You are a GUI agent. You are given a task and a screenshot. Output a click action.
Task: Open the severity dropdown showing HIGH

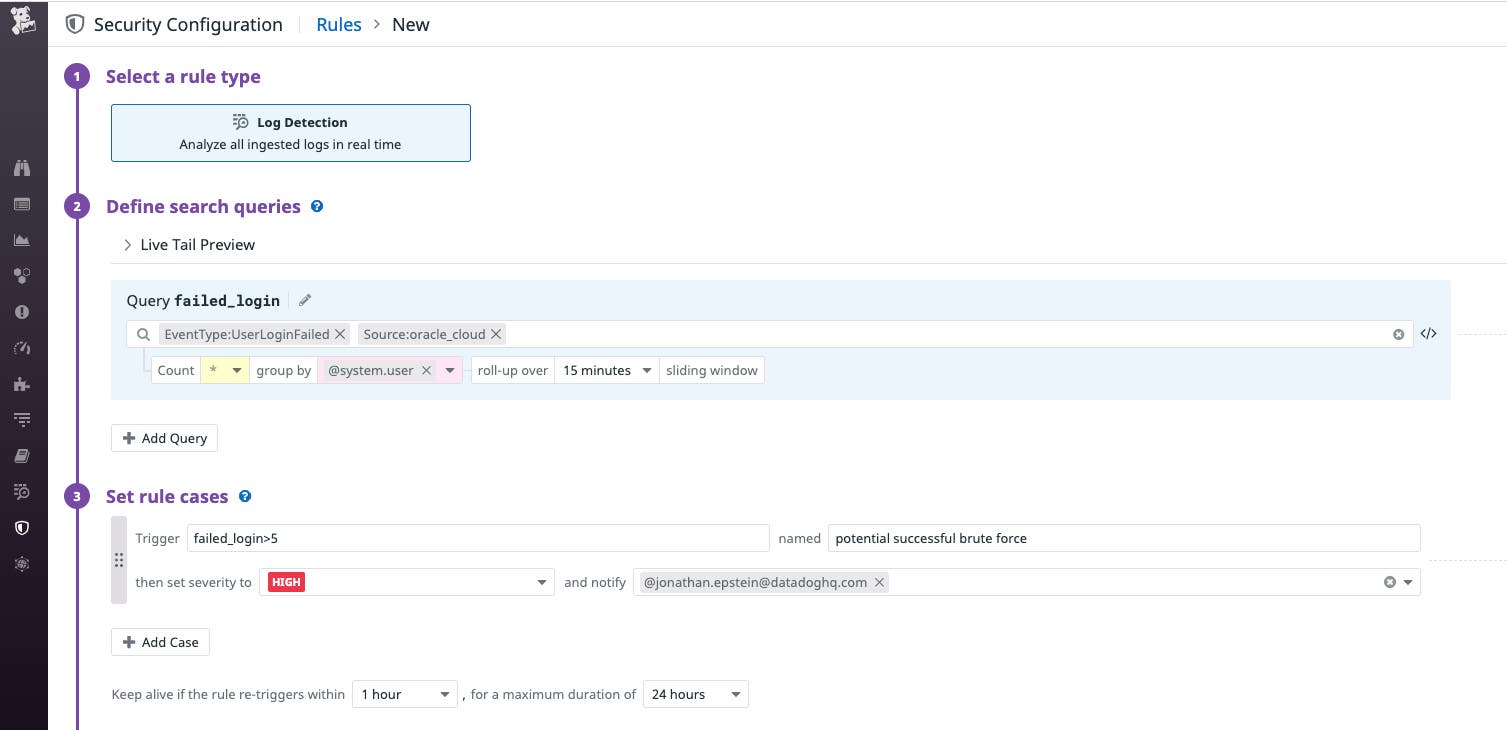pos(406,581)
